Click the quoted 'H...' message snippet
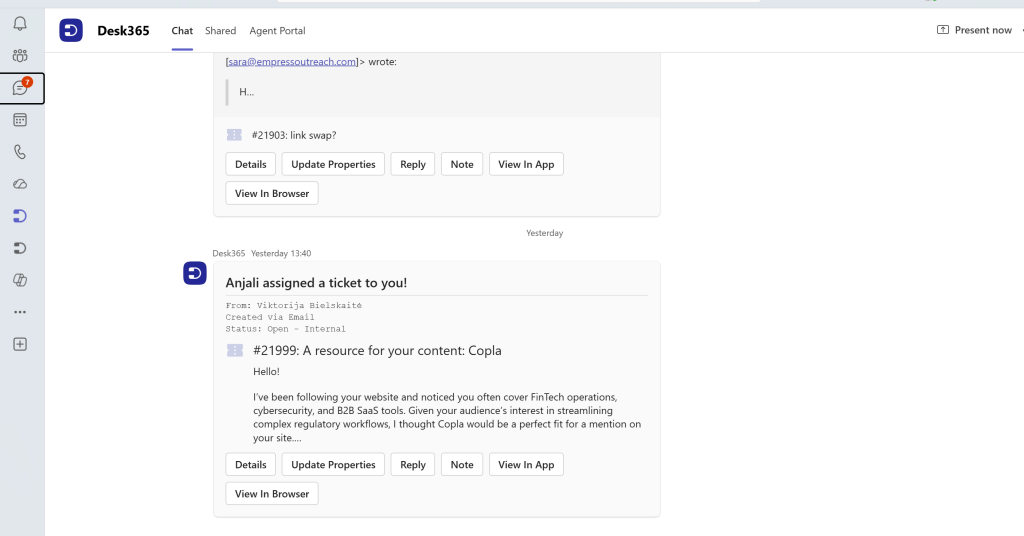The height and width of the screenshot is (536, 1024). tap(246, 92)
